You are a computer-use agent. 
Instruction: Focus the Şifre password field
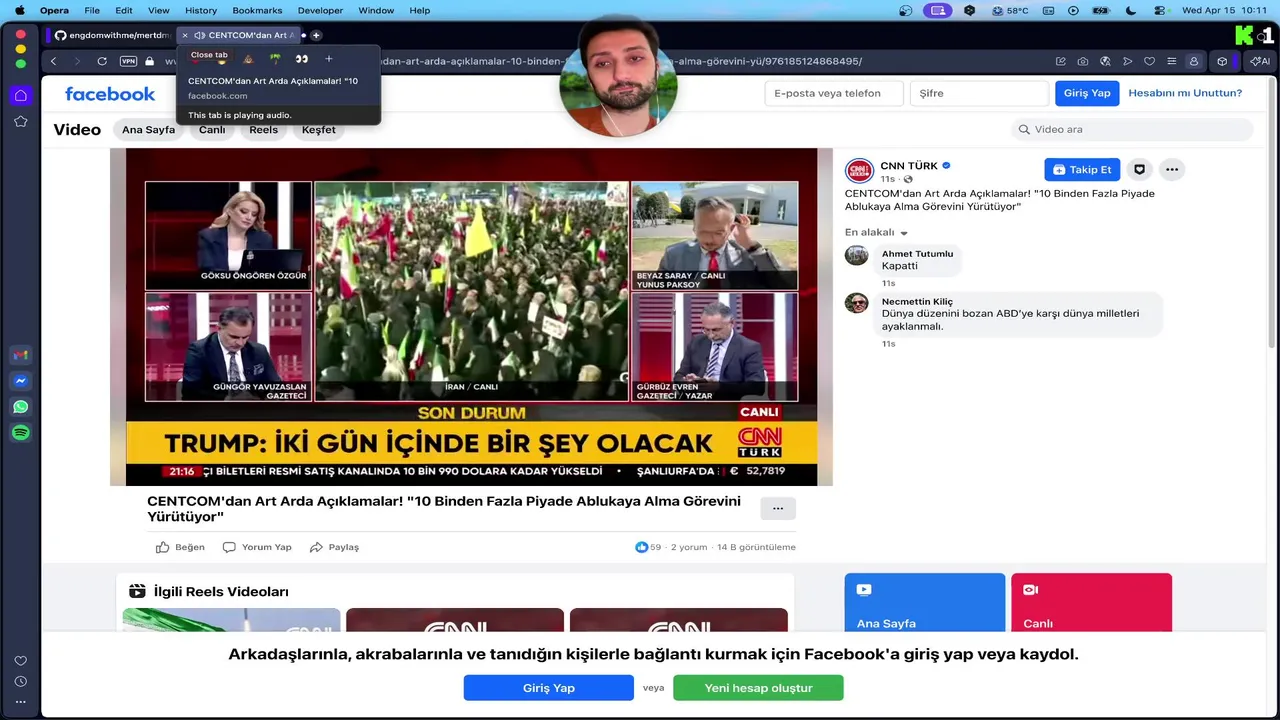point(979,93)
